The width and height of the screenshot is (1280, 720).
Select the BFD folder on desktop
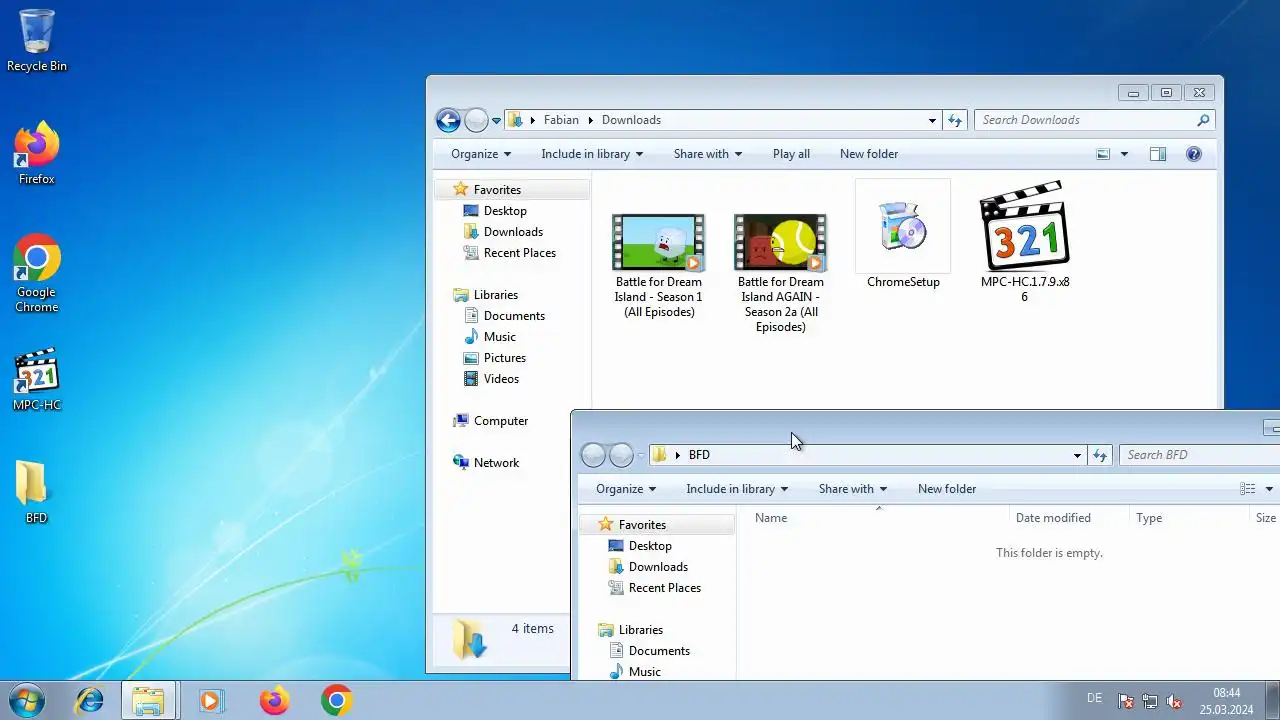point(37,492)
